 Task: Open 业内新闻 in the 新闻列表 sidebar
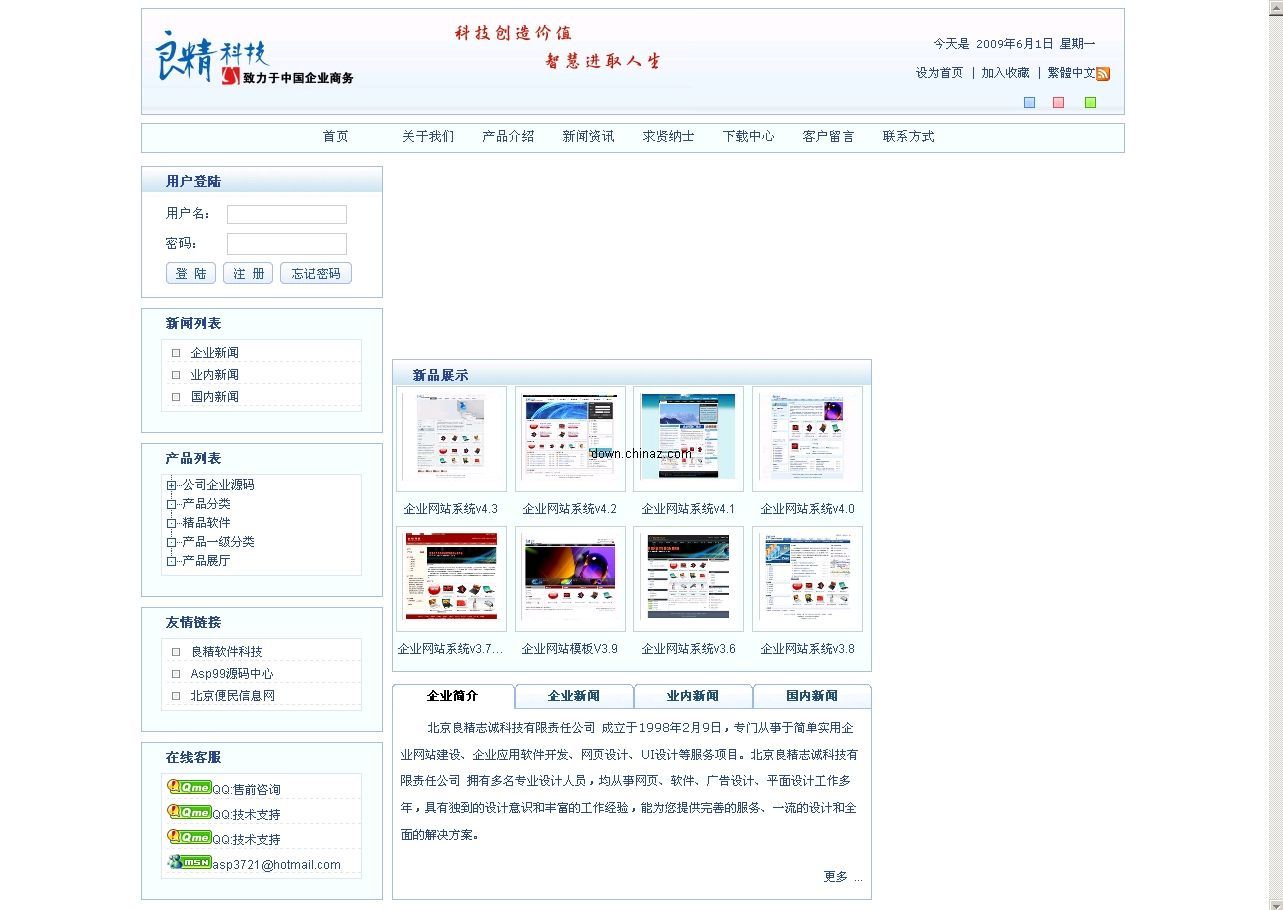[x=215, y=375]
